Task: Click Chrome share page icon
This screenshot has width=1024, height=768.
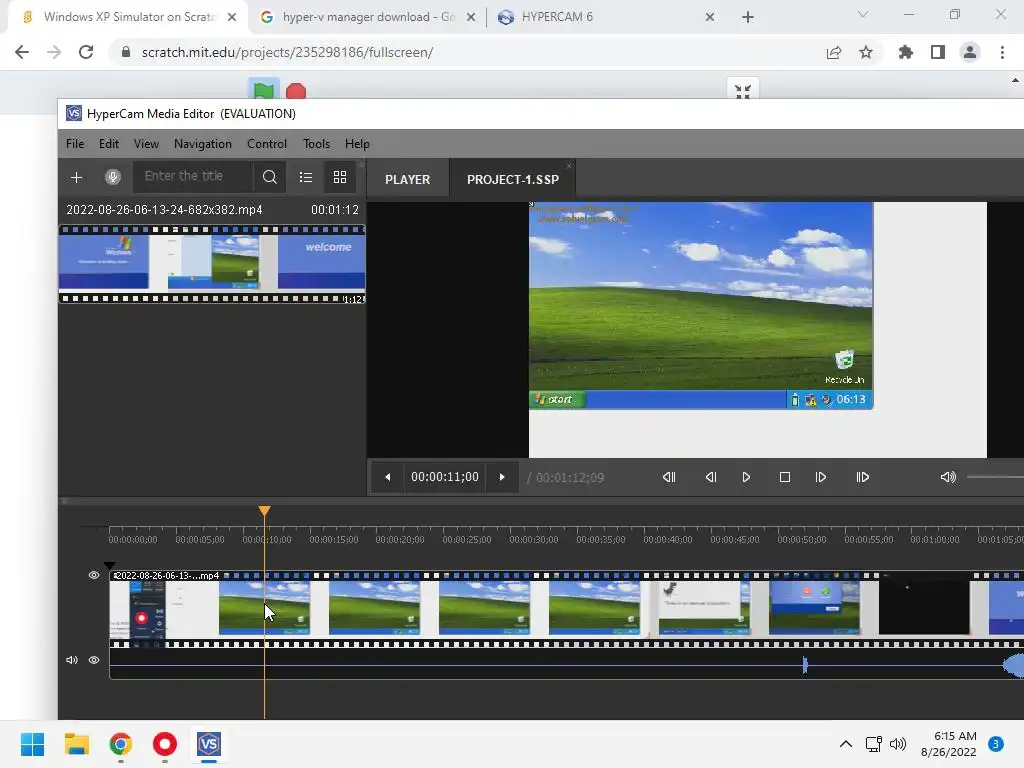Action: pyautogui.click(x=834, y=52)
